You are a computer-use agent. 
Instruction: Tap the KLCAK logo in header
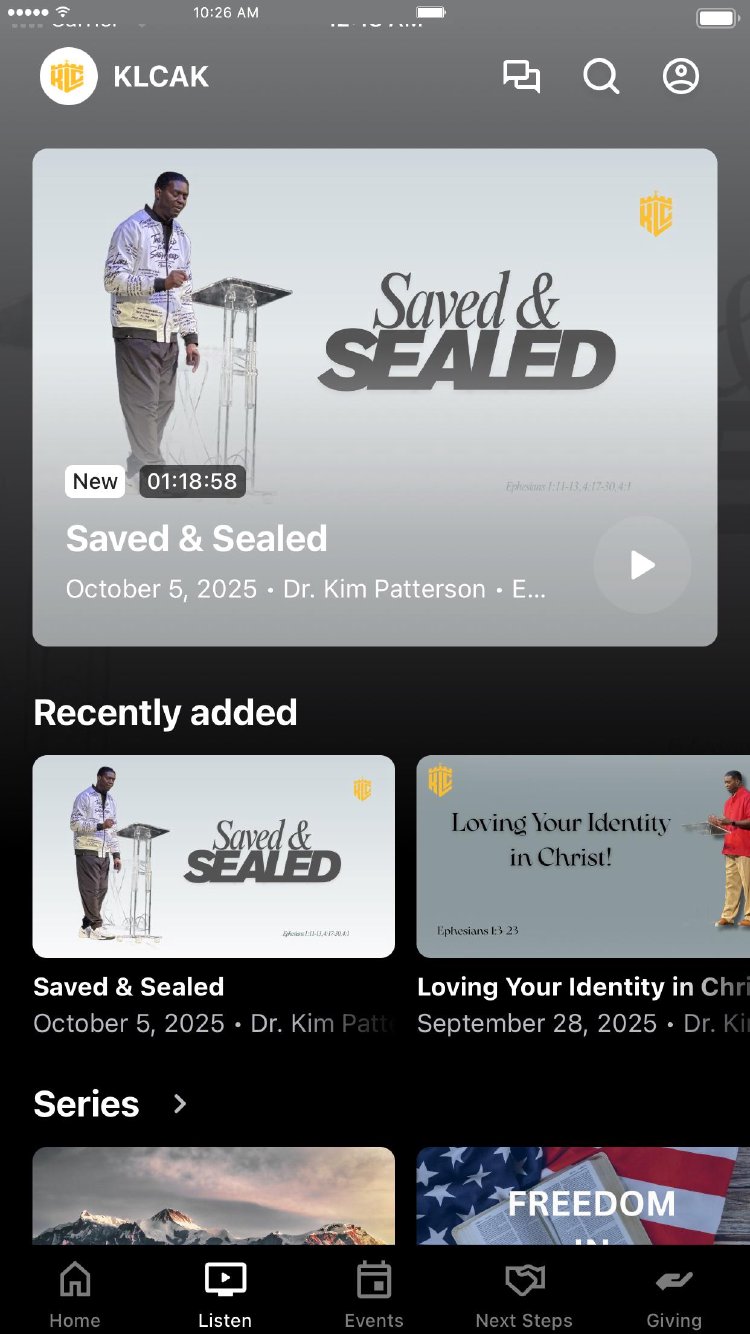[68, 77]
